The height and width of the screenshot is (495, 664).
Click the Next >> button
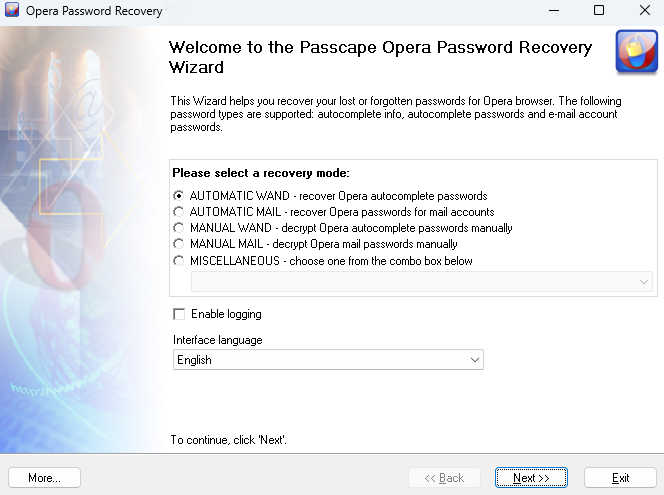[x=531, y=478]
